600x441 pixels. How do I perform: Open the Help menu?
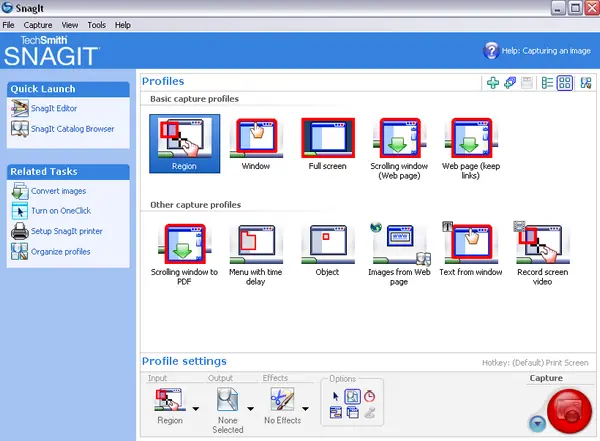122,25
